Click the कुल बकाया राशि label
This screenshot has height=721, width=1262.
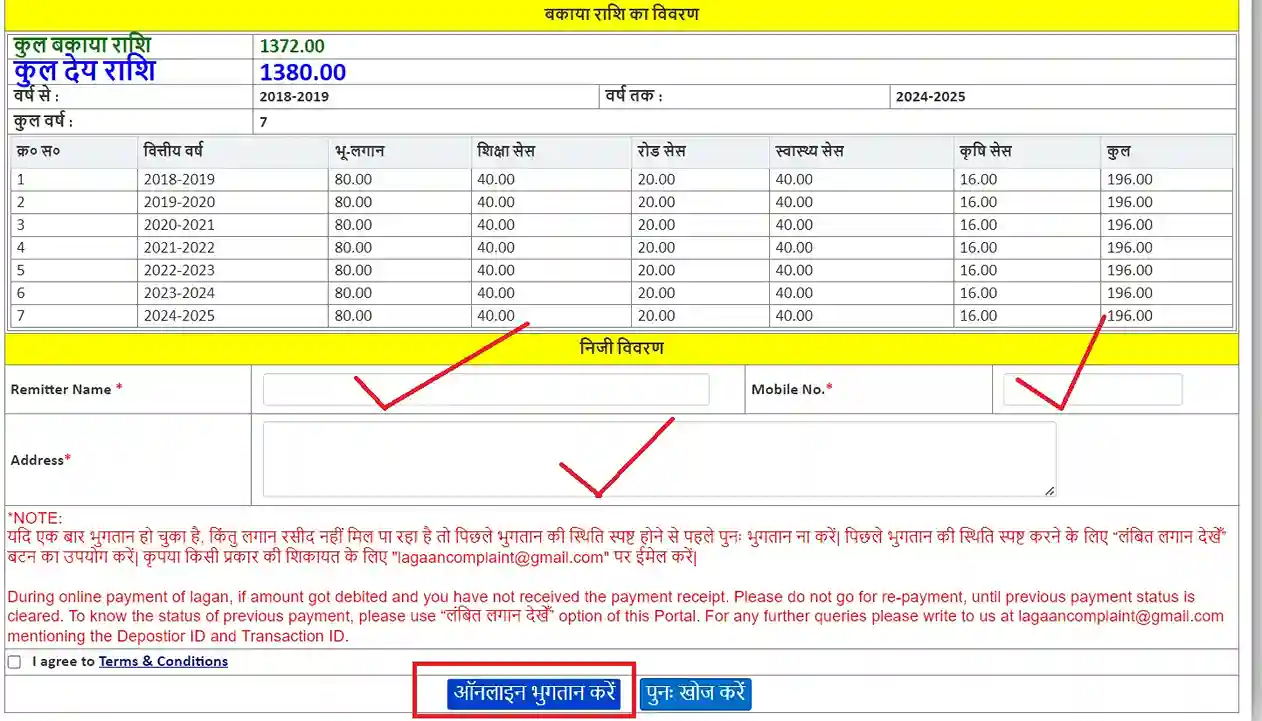pos(82,46)
